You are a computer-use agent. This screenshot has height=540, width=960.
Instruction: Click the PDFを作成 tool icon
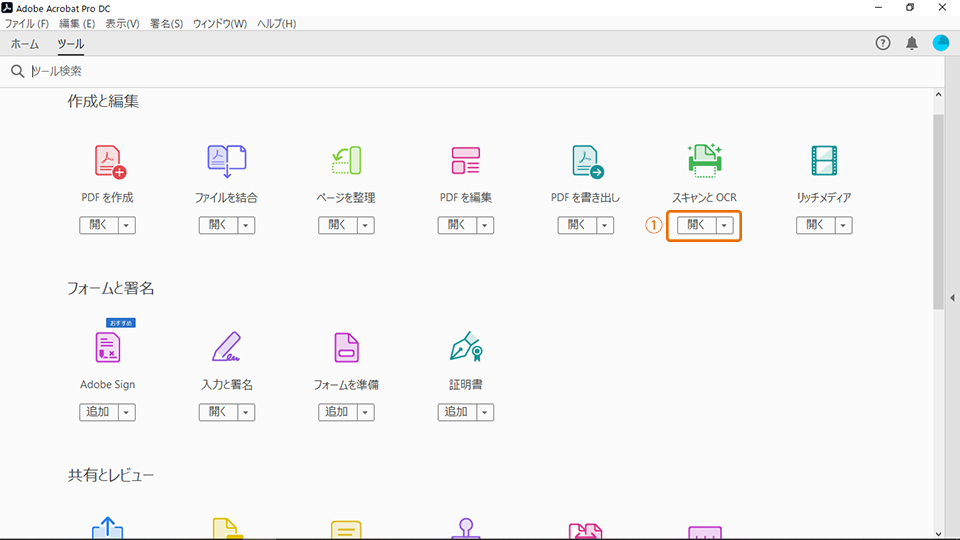coord(110,162)
